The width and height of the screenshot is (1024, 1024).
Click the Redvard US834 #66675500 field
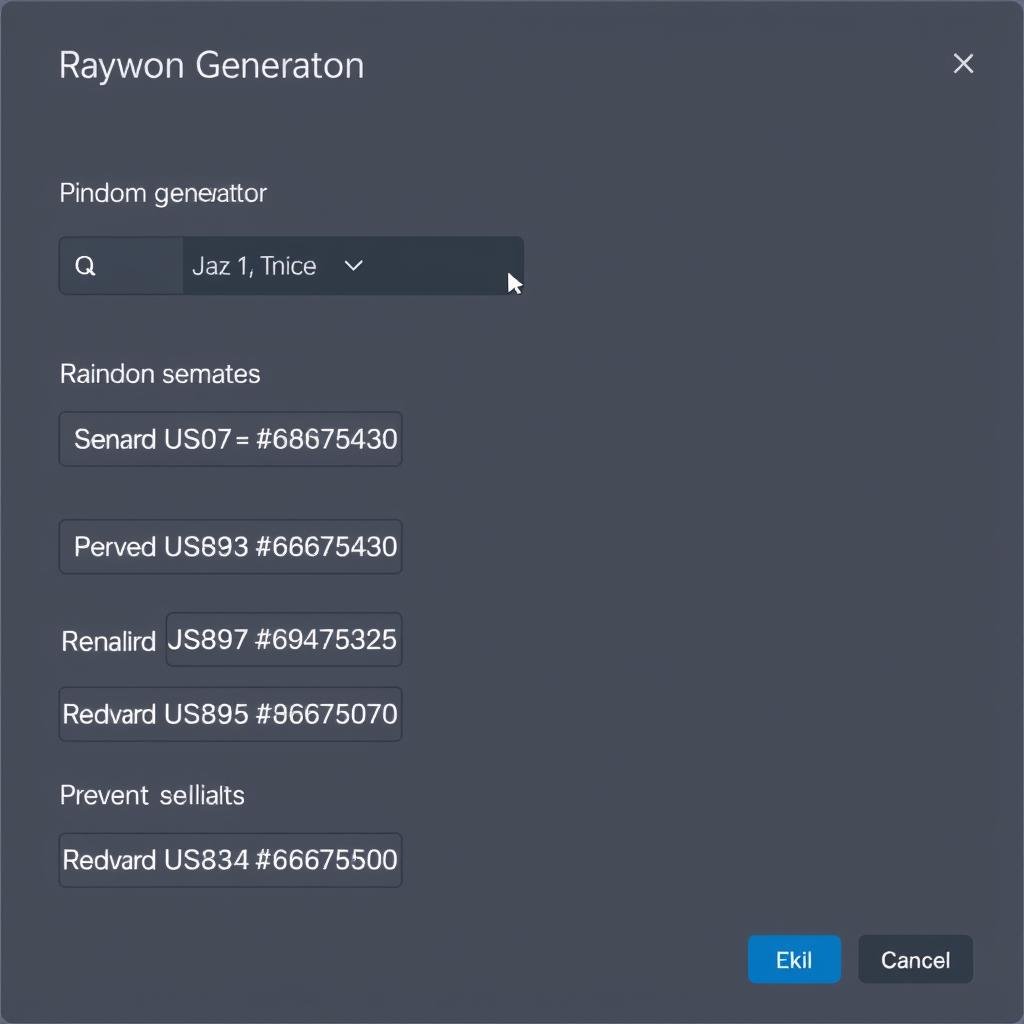230,860
